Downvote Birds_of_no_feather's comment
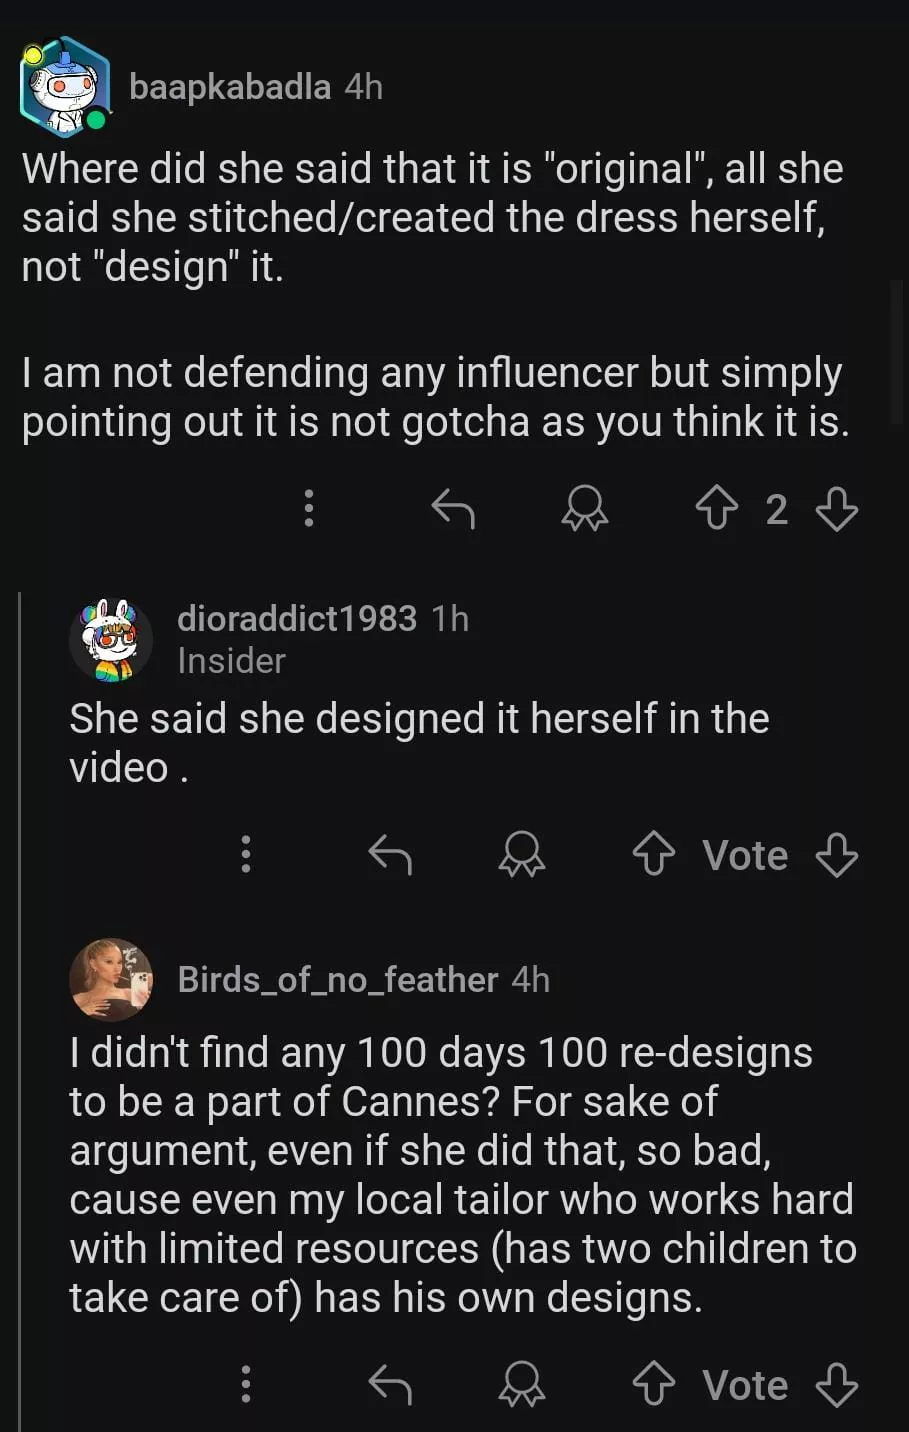The image size is (909, 1432). tap(836, 1385)
